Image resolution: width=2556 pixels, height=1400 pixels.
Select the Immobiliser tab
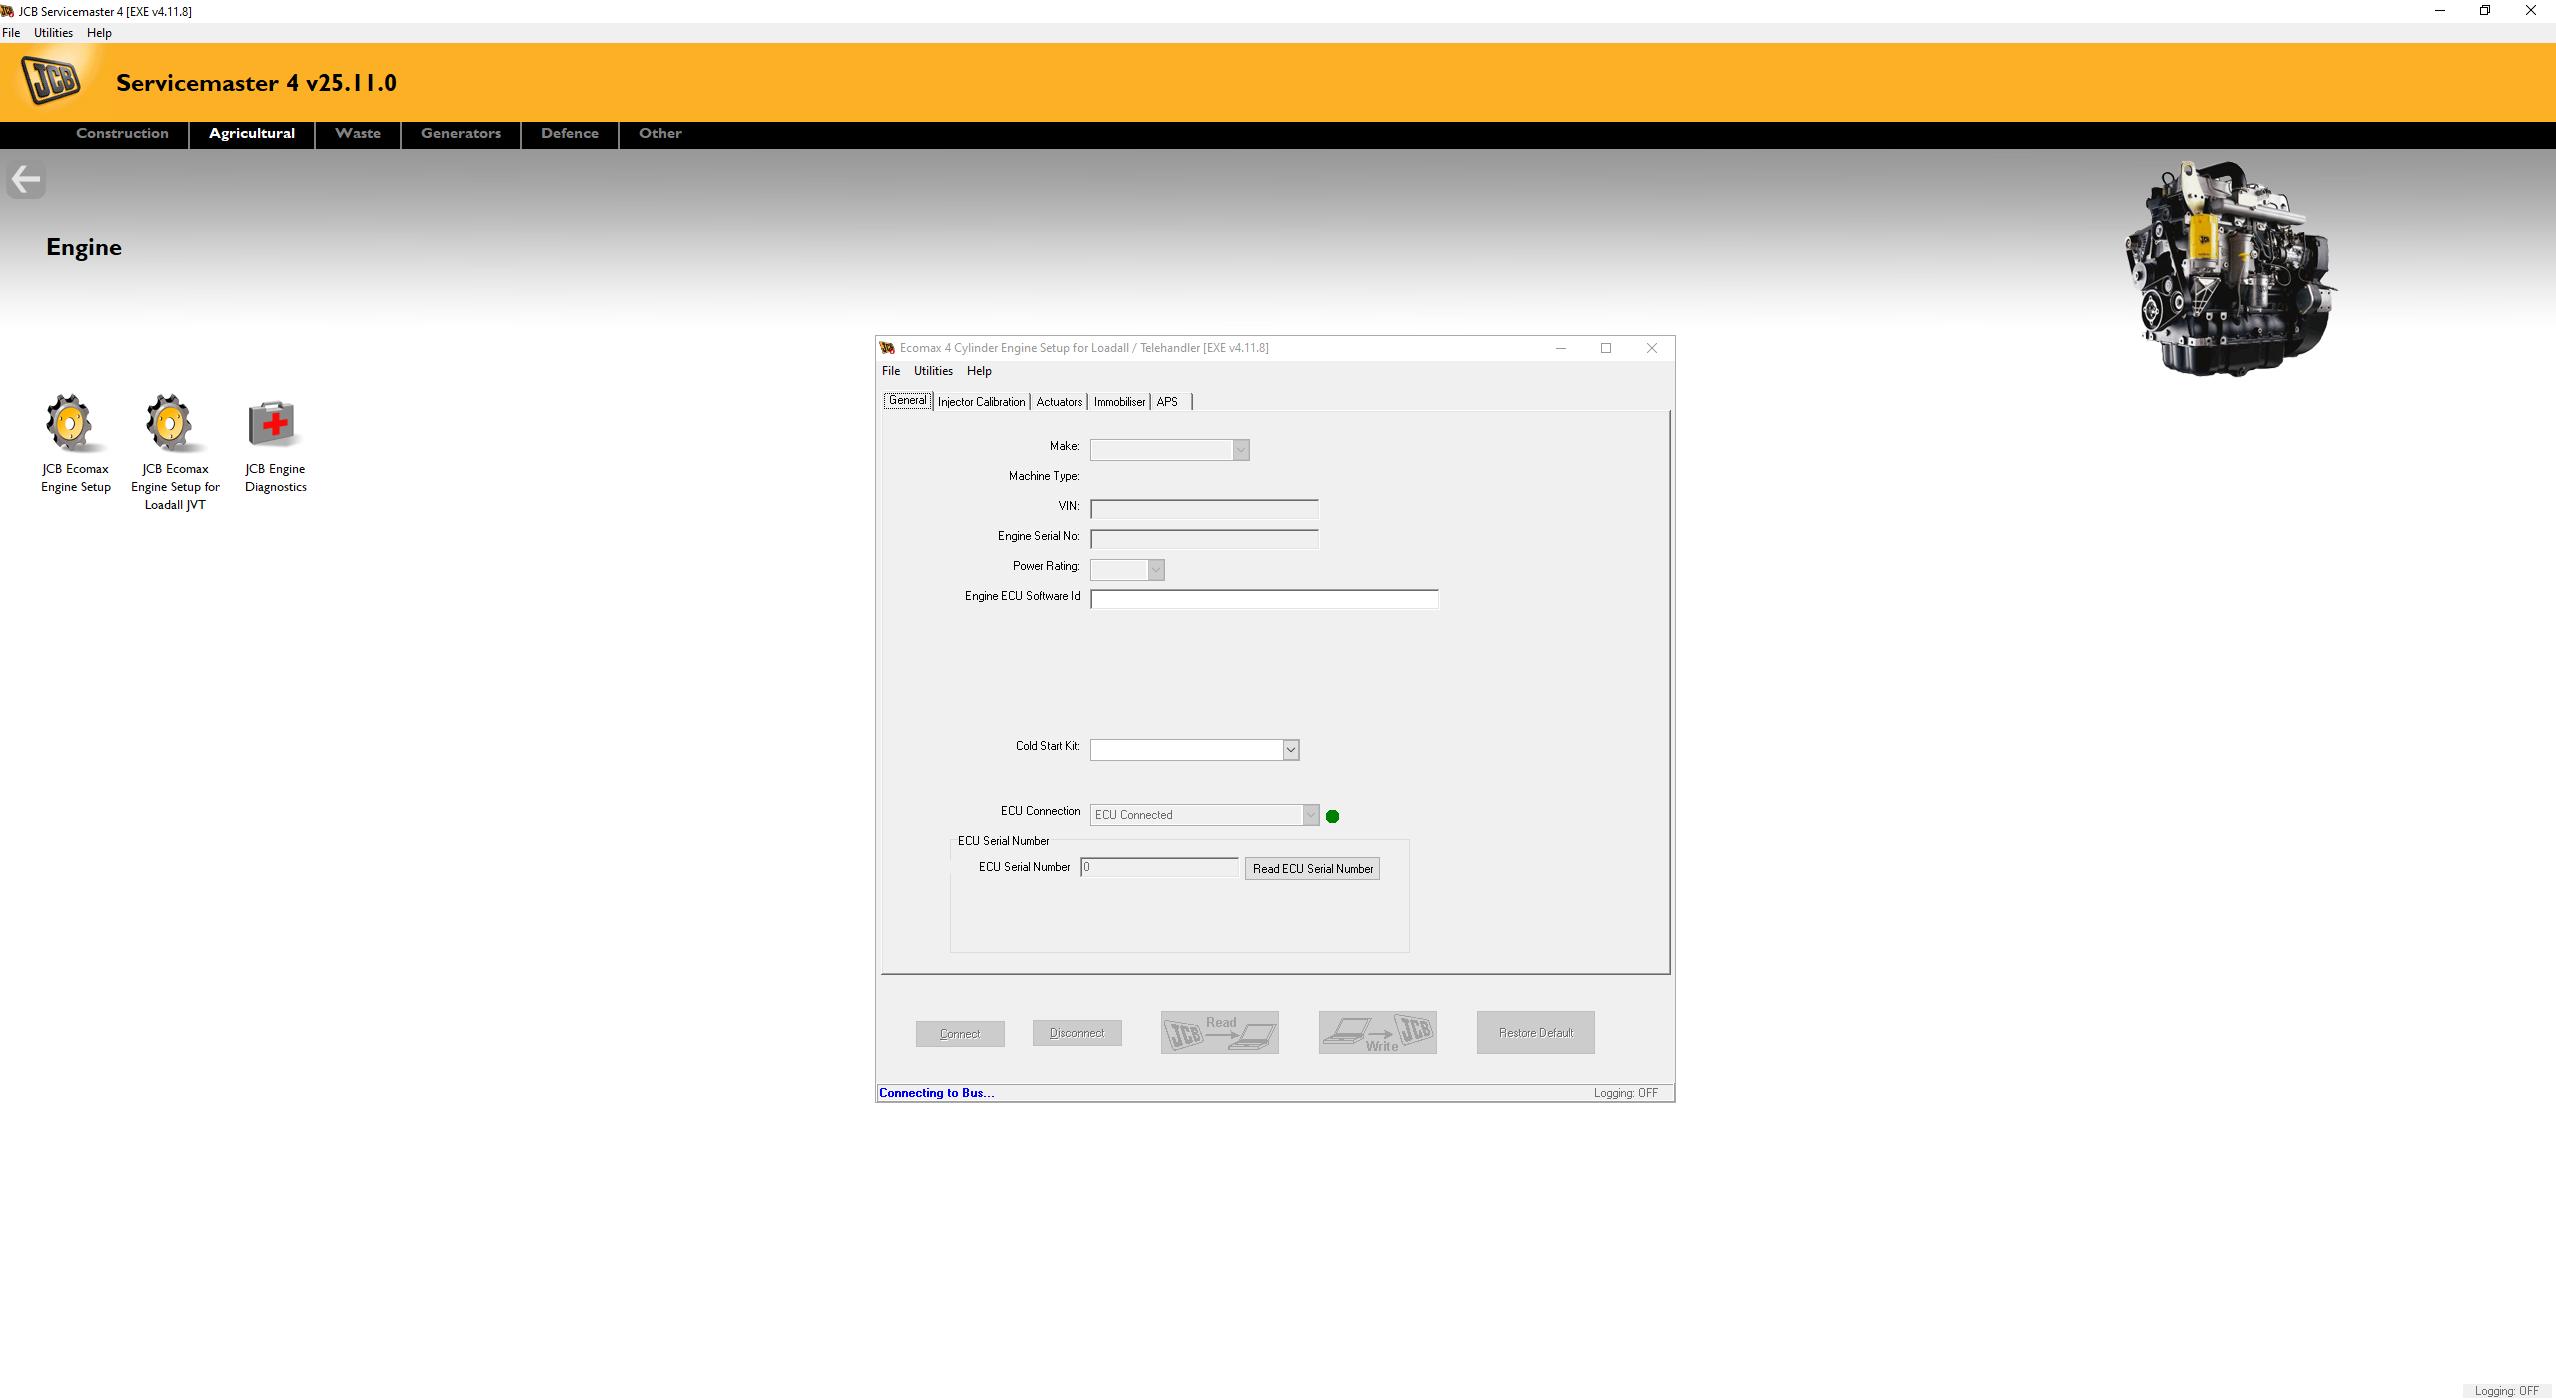click(1119, 401)
